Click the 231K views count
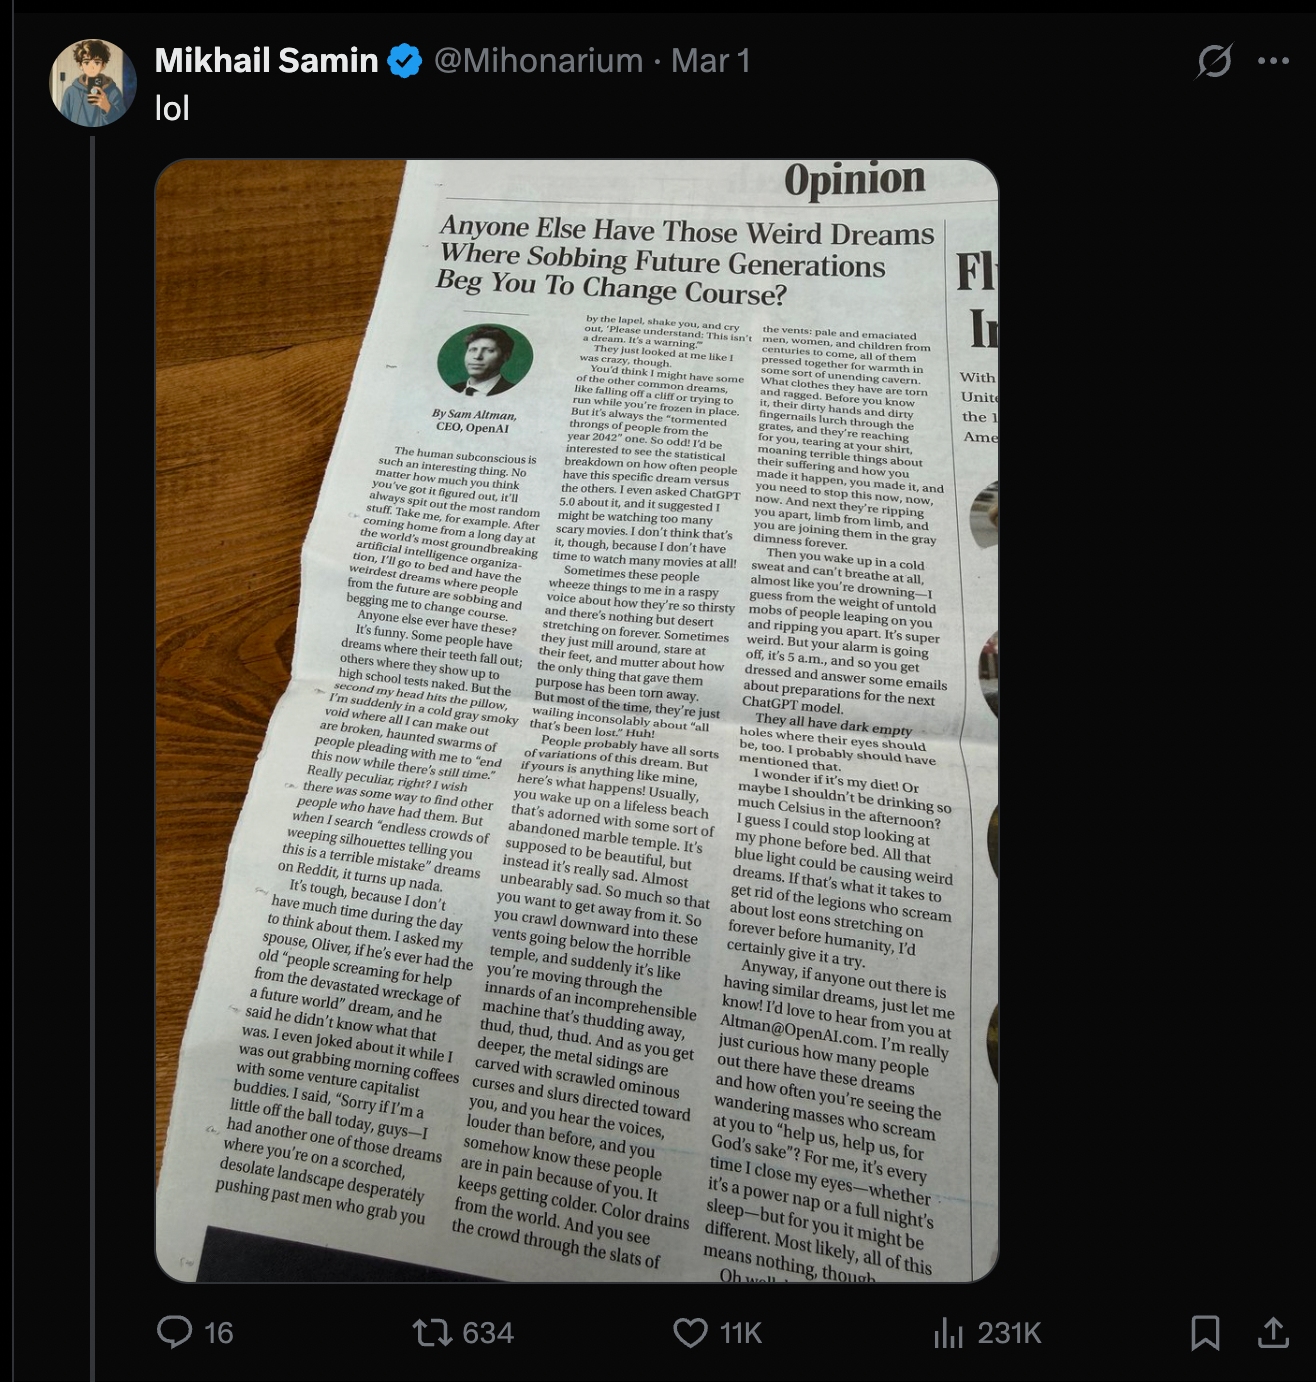Screen dimensions: 1316x1382 pyautogui.click(x=1009, y=1333)
